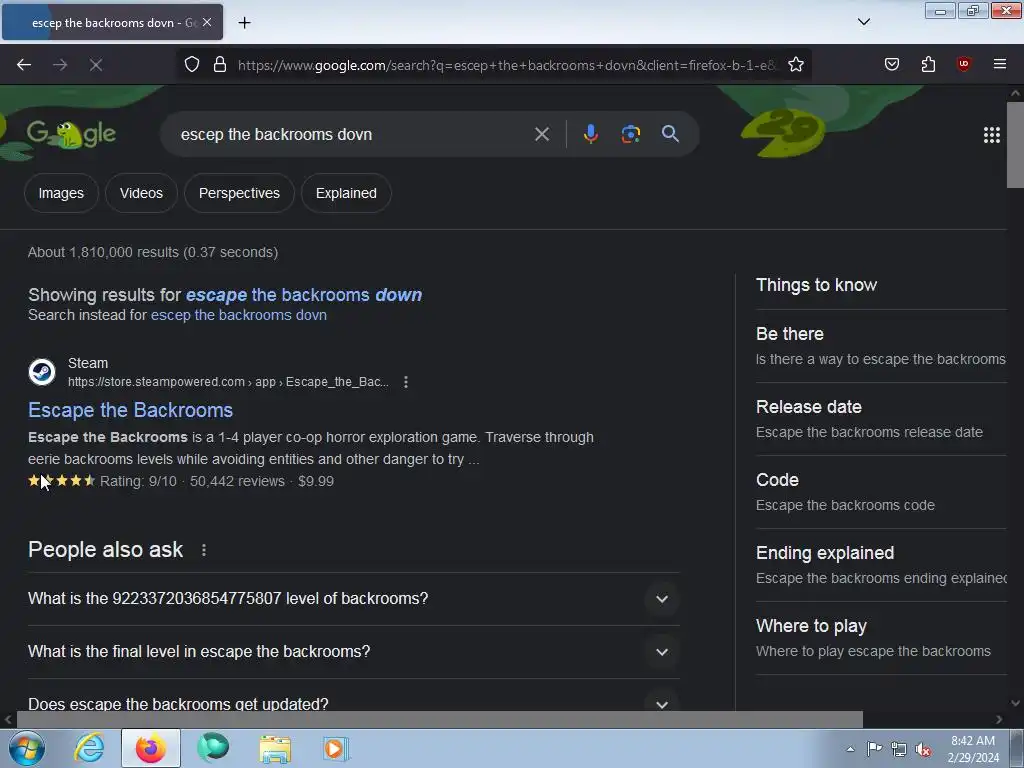Open the Firefox hamburger menu
This screenshot has height=768, width=1024.
pos(999,64)
